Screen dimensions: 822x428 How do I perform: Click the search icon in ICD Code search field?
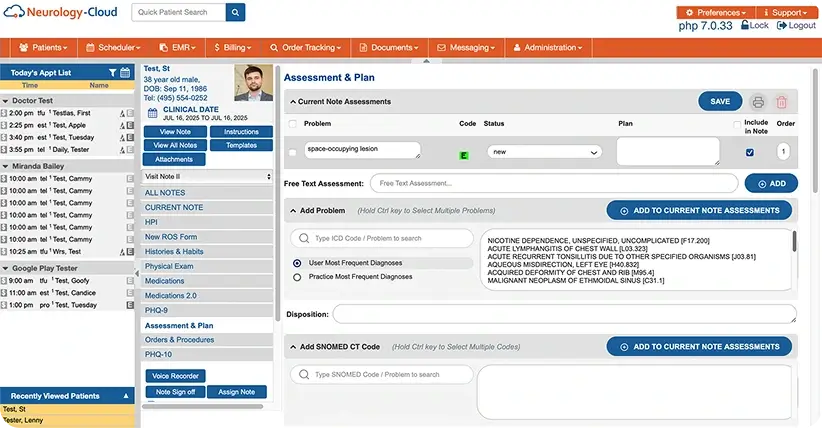pos(304,238)
